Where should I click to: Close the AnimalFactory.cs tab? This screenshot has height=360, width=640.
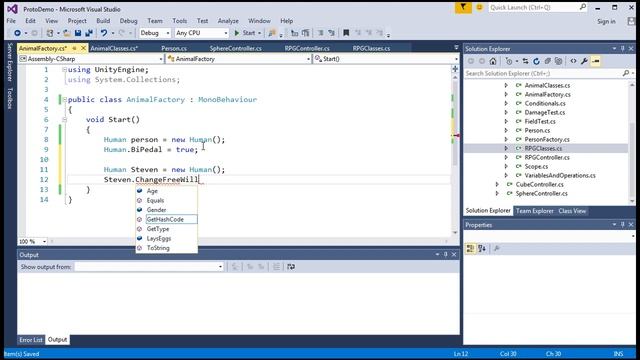click(83, 48)
